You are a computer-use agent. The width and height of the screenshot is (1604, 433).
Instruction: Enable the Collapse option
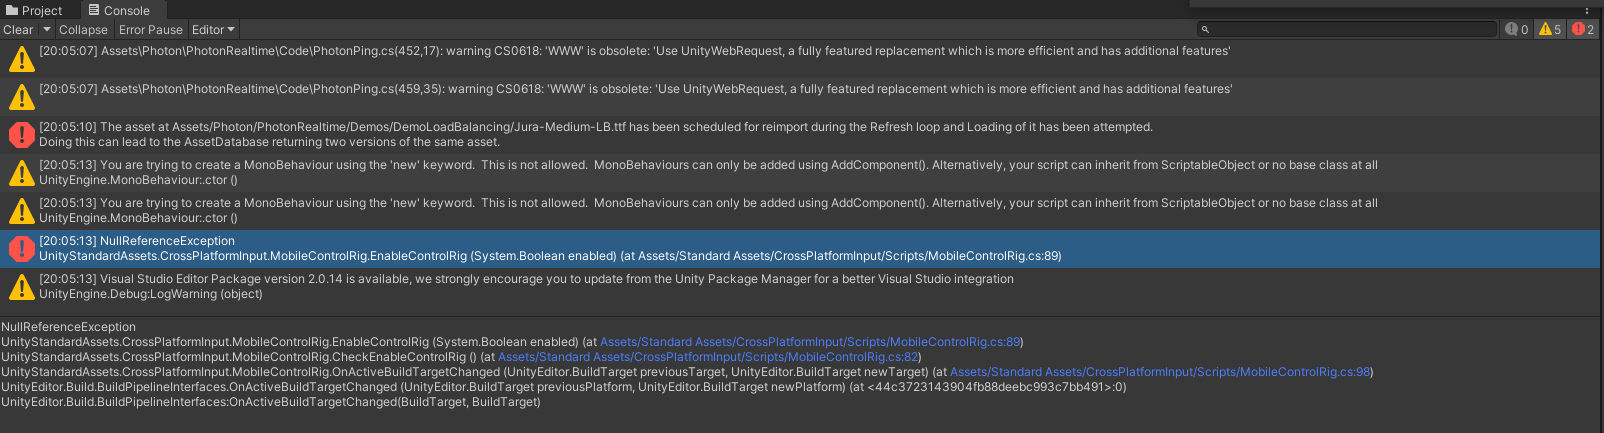click(83, 30)
